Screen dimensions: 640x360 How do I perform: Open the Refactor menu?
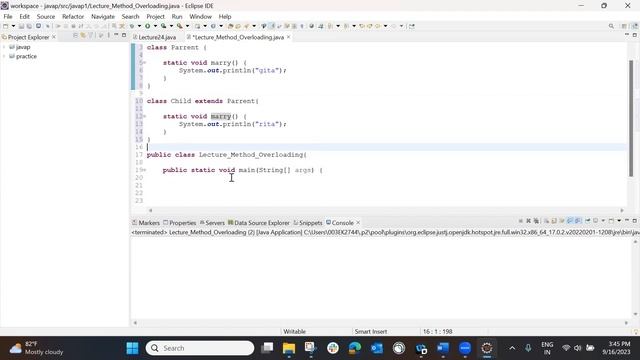[x=73, y=17]
